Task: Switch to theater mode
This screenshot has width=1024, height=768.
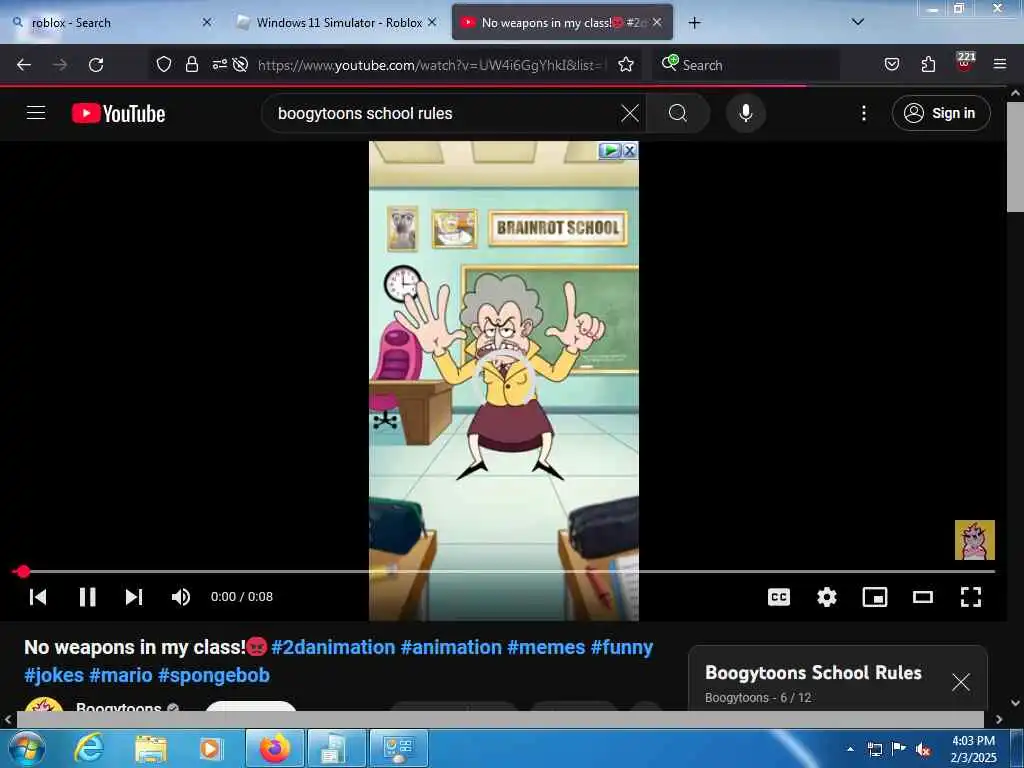Action: (x=922, y=596)
